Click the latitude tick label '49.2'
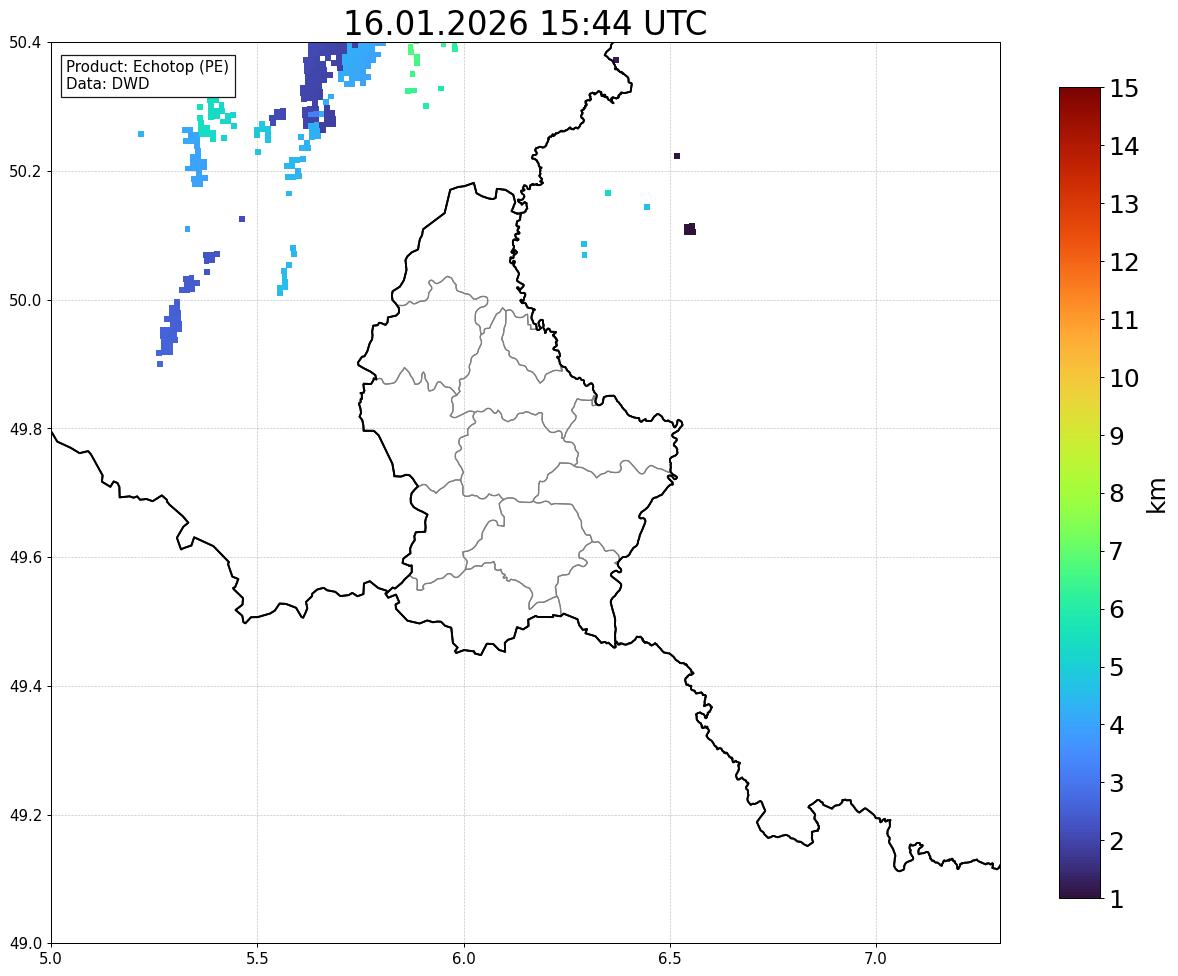Viewport: 1178px width, 976px height. tap(26, 815)
